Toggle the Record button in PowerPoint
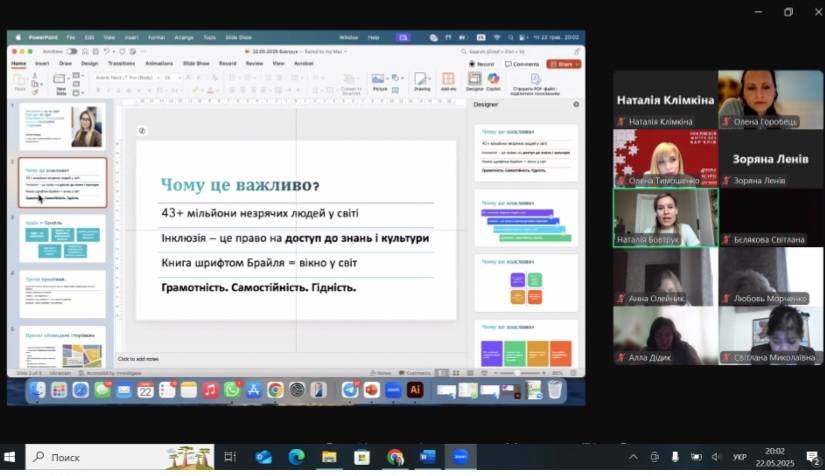The width and height of the screenshot is (825, 476). 482,63
